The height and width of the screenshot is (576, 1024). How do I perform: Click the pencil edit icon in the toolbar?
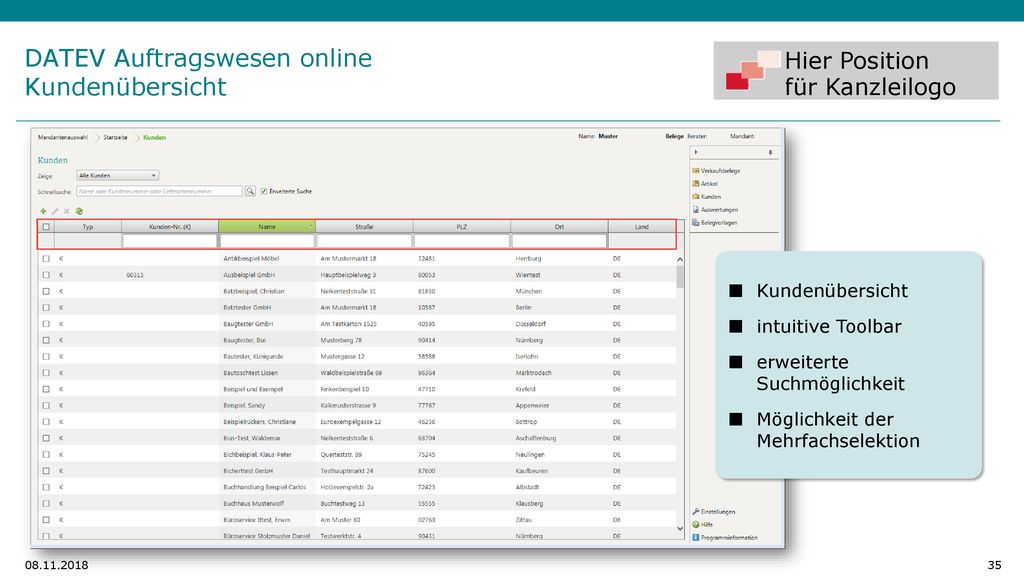(x=55, y=211)
